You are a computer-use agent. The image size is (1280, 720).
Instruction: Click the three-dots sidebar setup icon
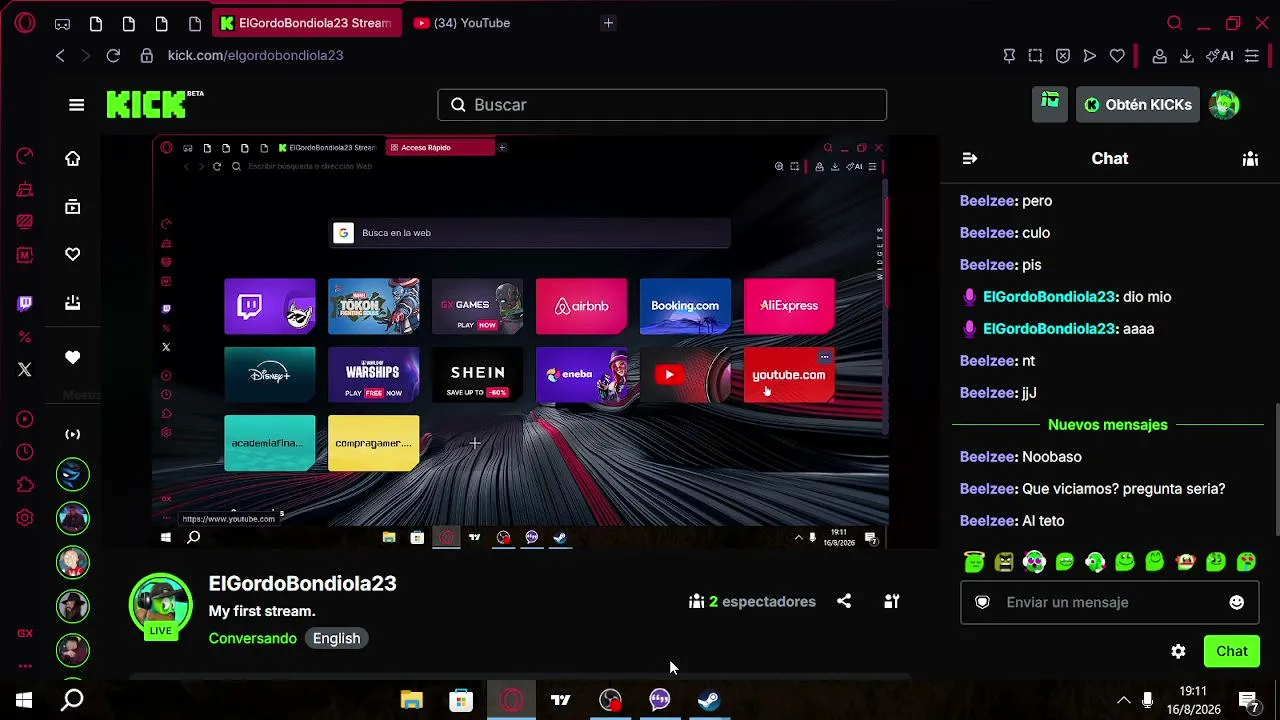tap(25, 666)
